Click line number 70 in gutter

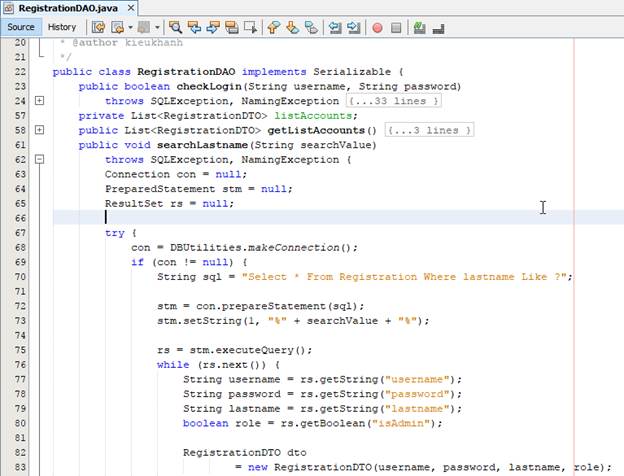click(20, 277)
